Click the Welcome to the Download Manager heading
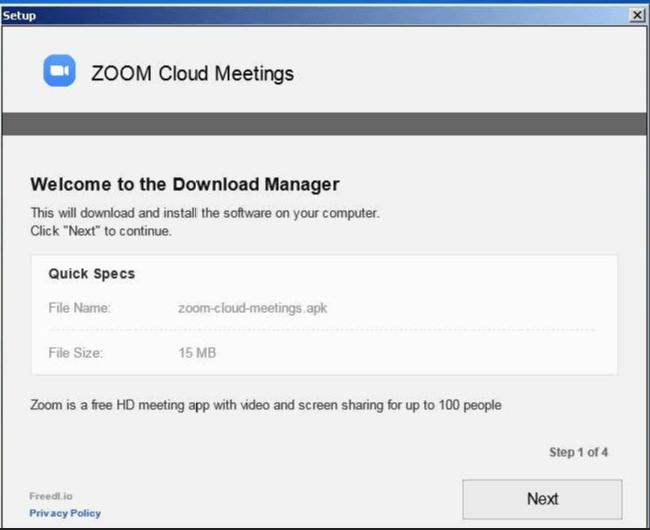Viewport: 650px width, 530px height. [x=185, y=184]
